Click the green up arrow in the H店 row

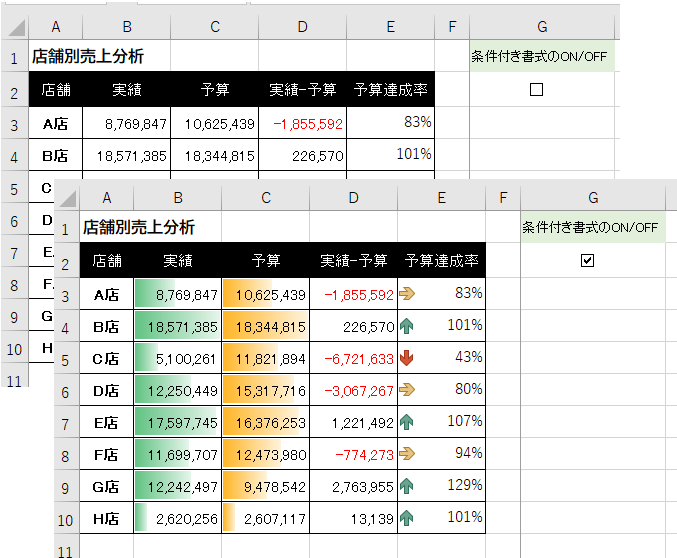(408, 518)
